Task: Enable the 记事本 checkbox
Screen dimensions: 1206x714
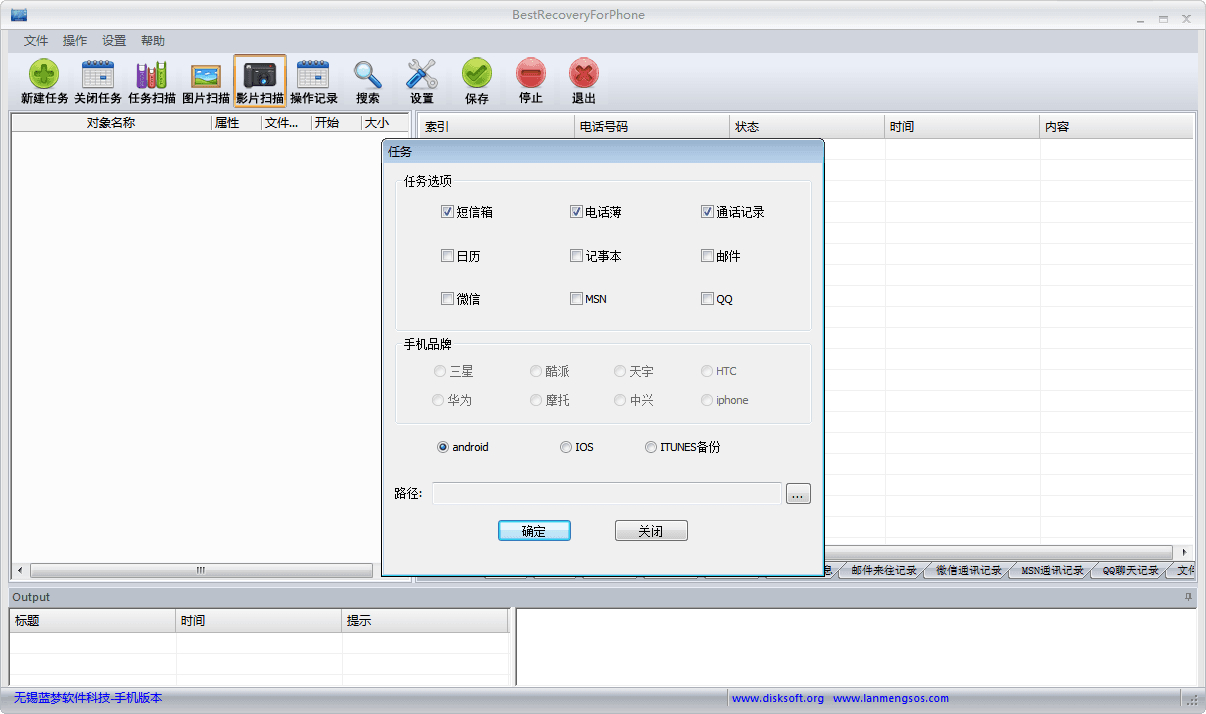Action: [x=576, y=256]
